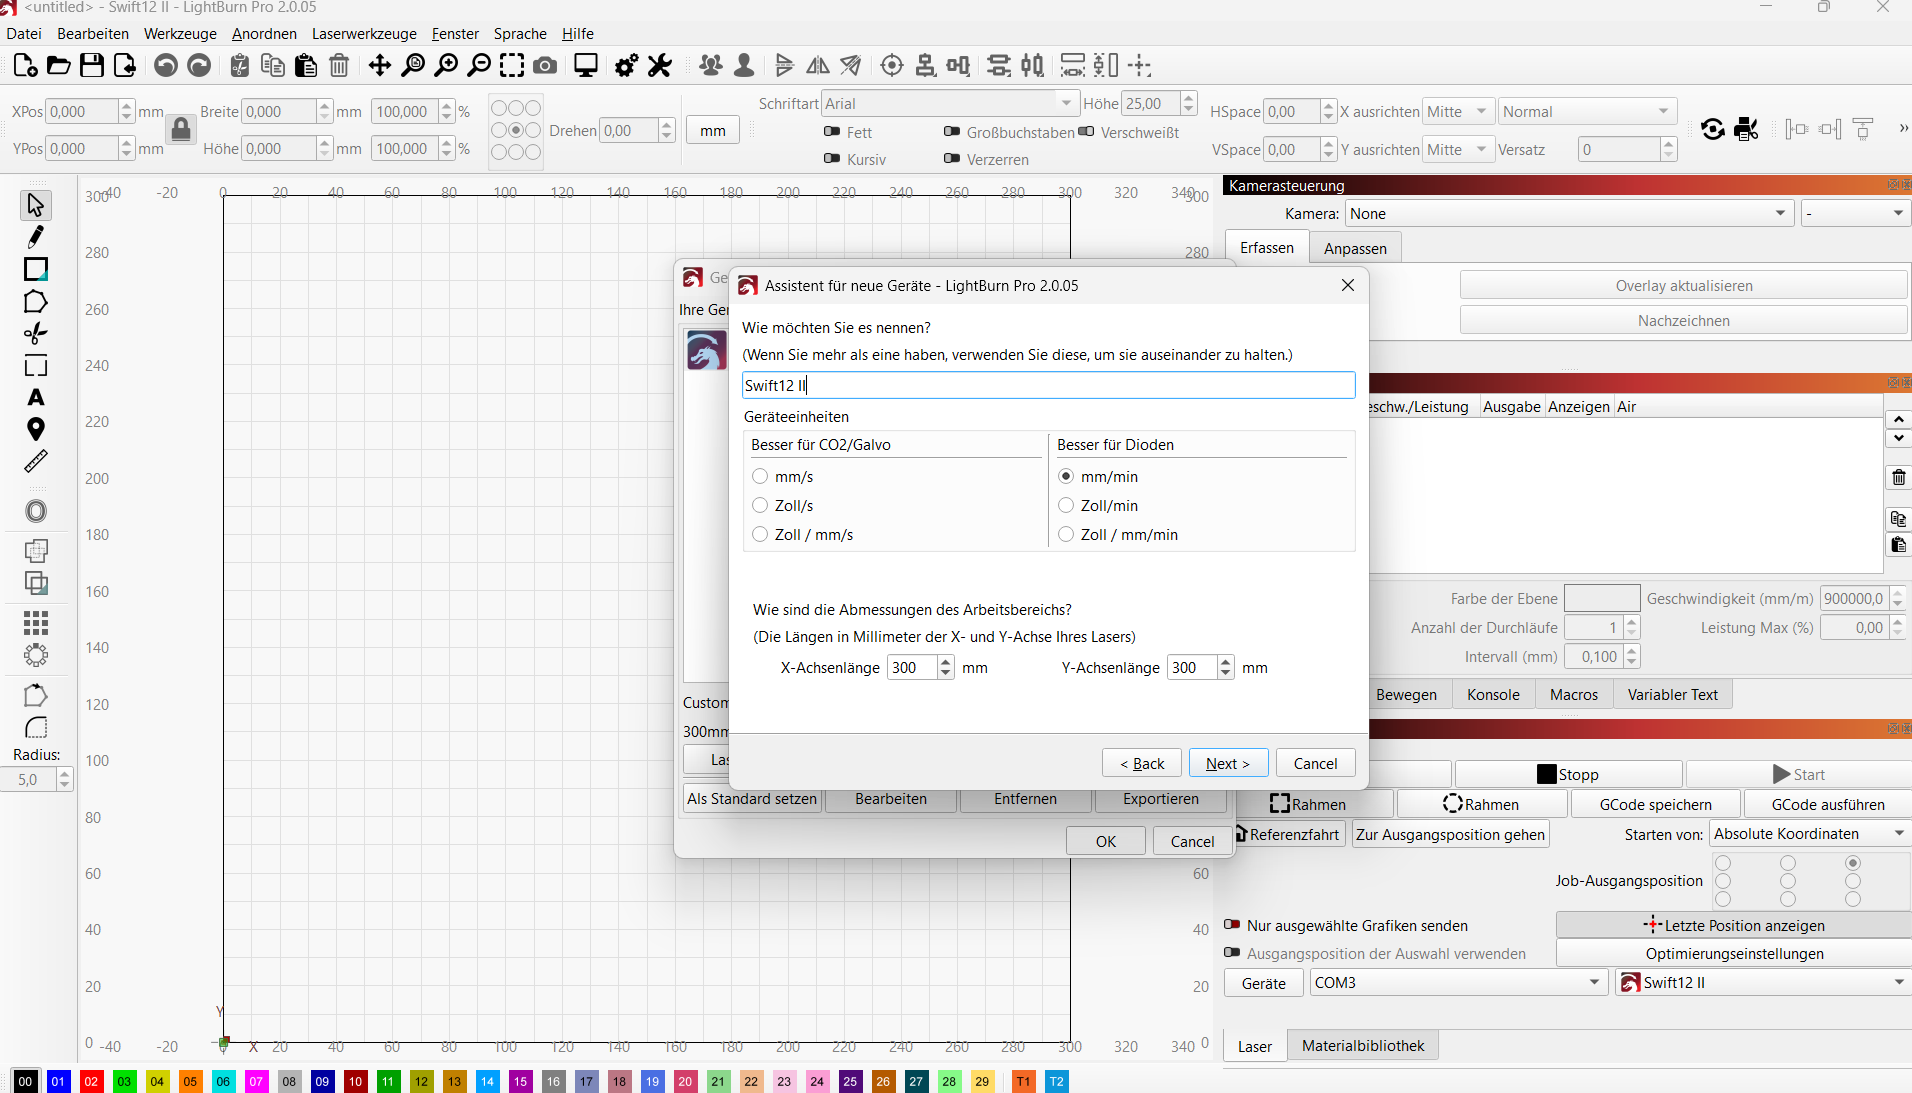Click the Save file icon
Image resolution: width=1912 pixels, height=1093 pixels.
point(92,66)
